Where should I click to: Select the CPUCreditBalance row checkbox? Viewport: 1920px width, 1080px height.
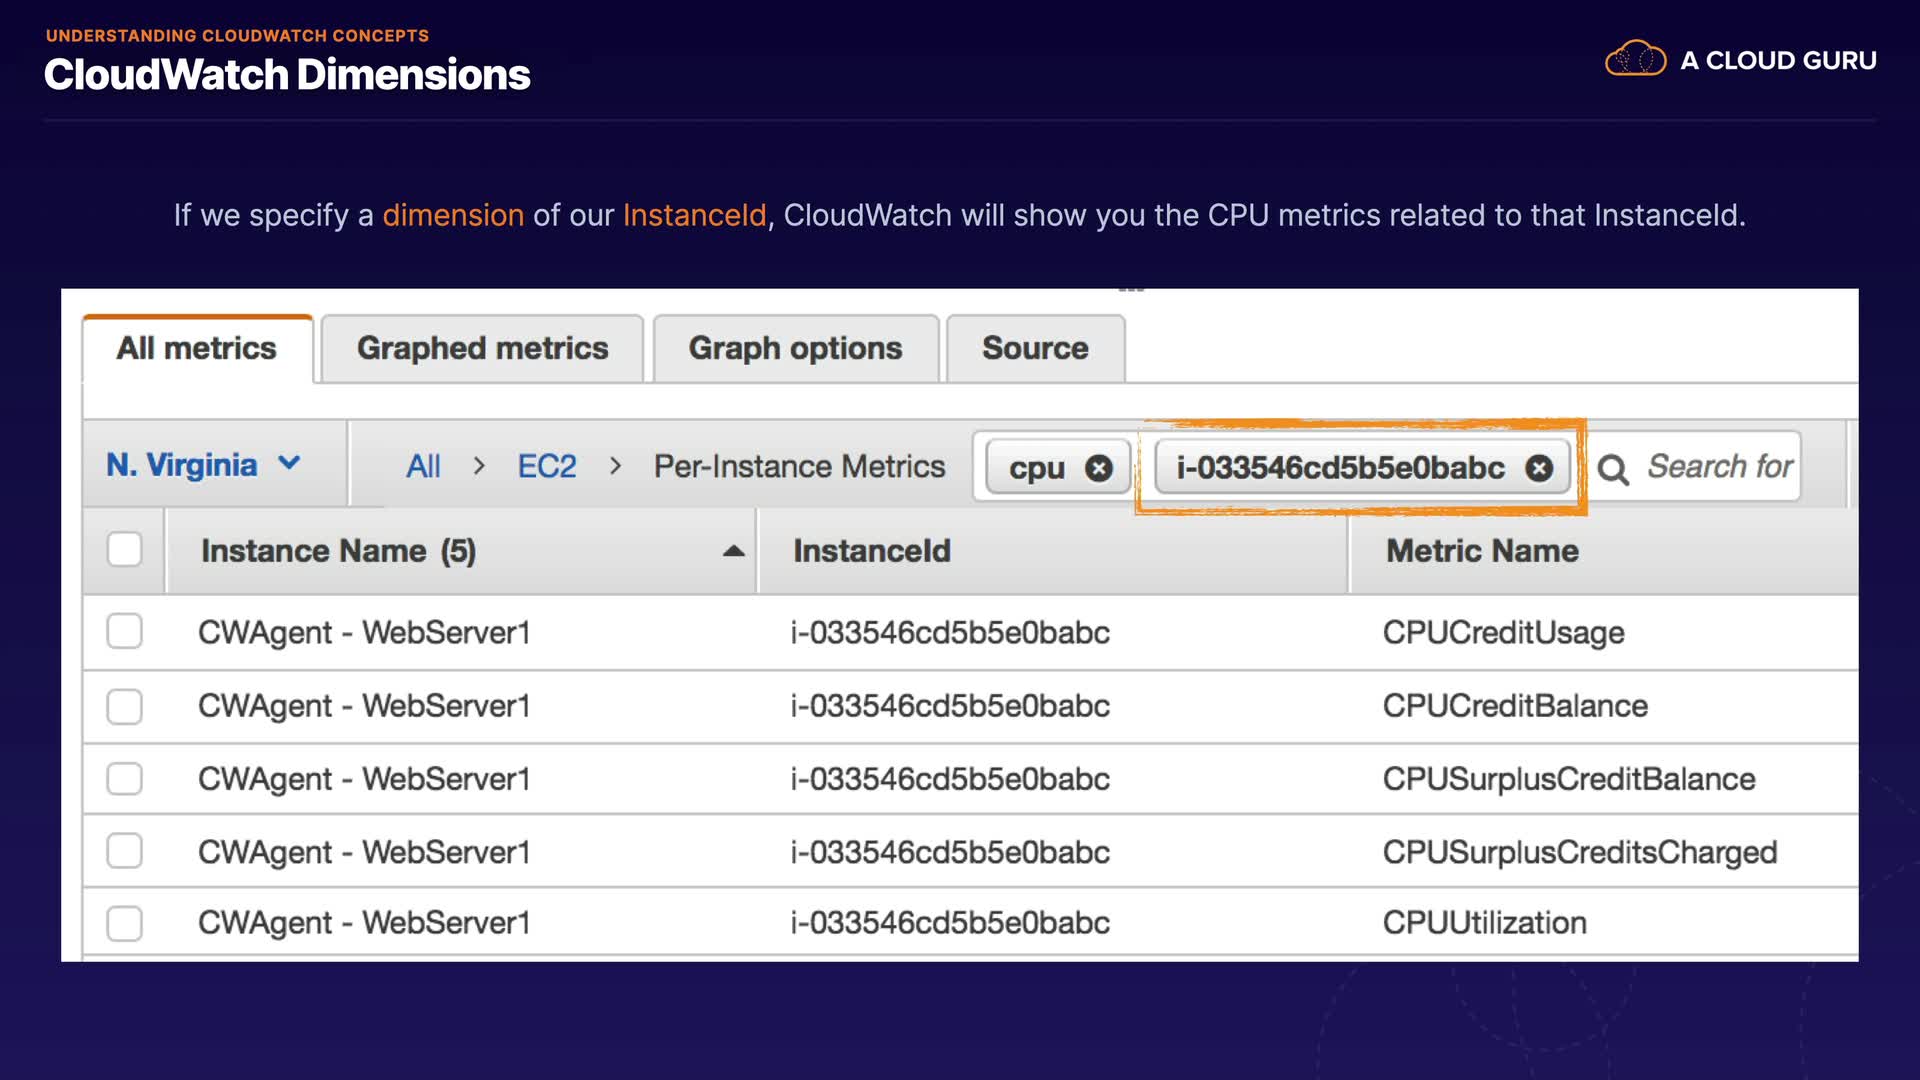coord(125,706)
